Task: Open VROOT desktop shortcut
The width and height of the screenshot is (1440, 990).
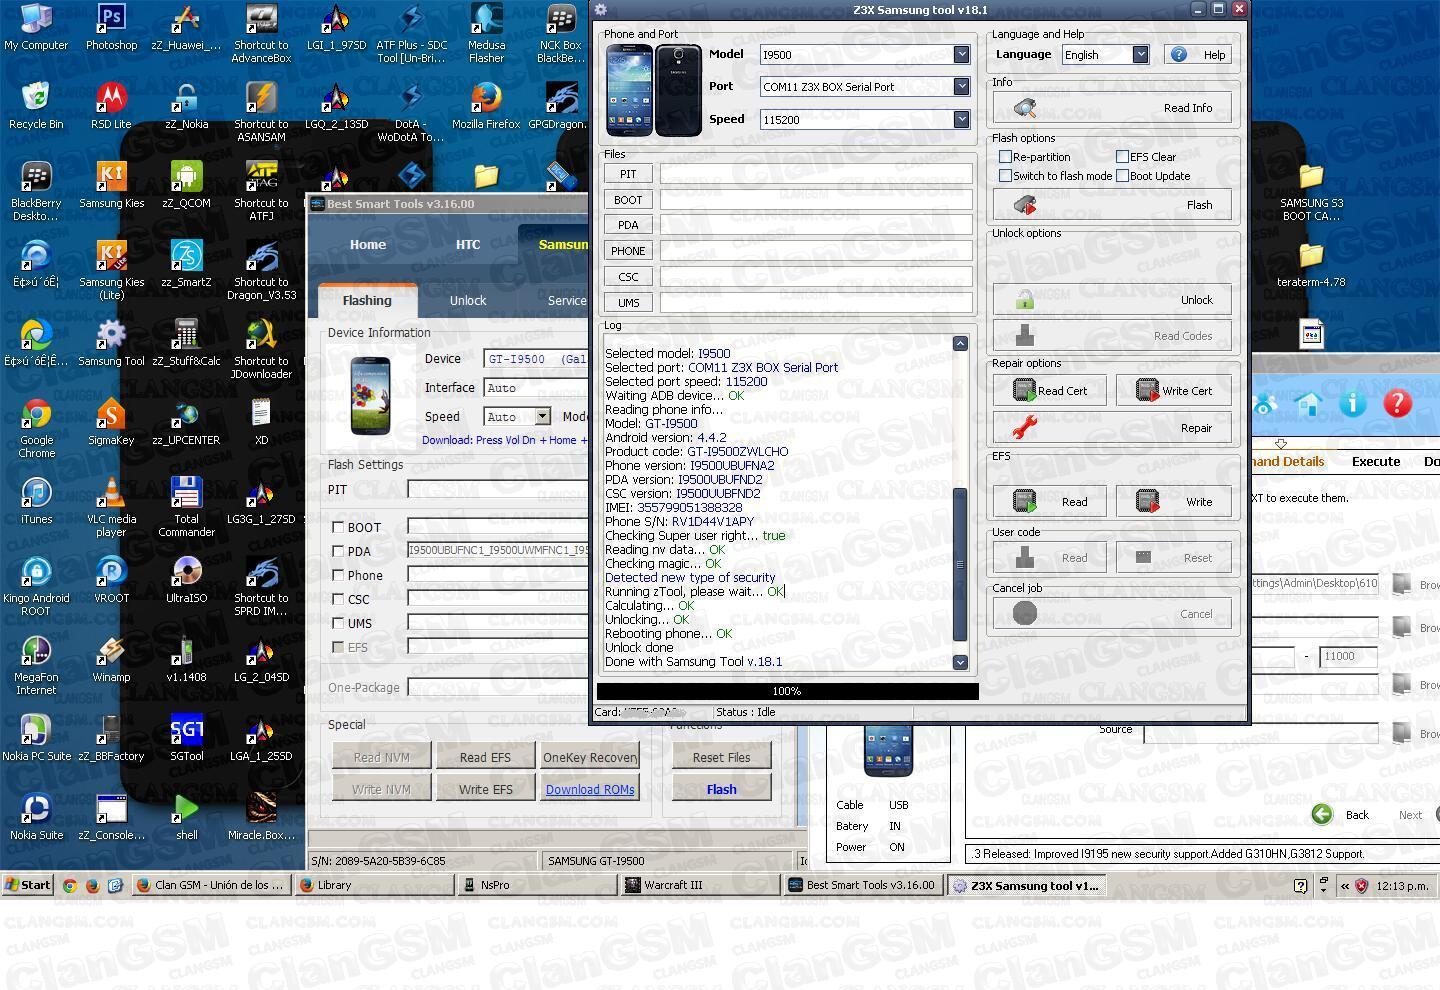Action: (111, 580)
